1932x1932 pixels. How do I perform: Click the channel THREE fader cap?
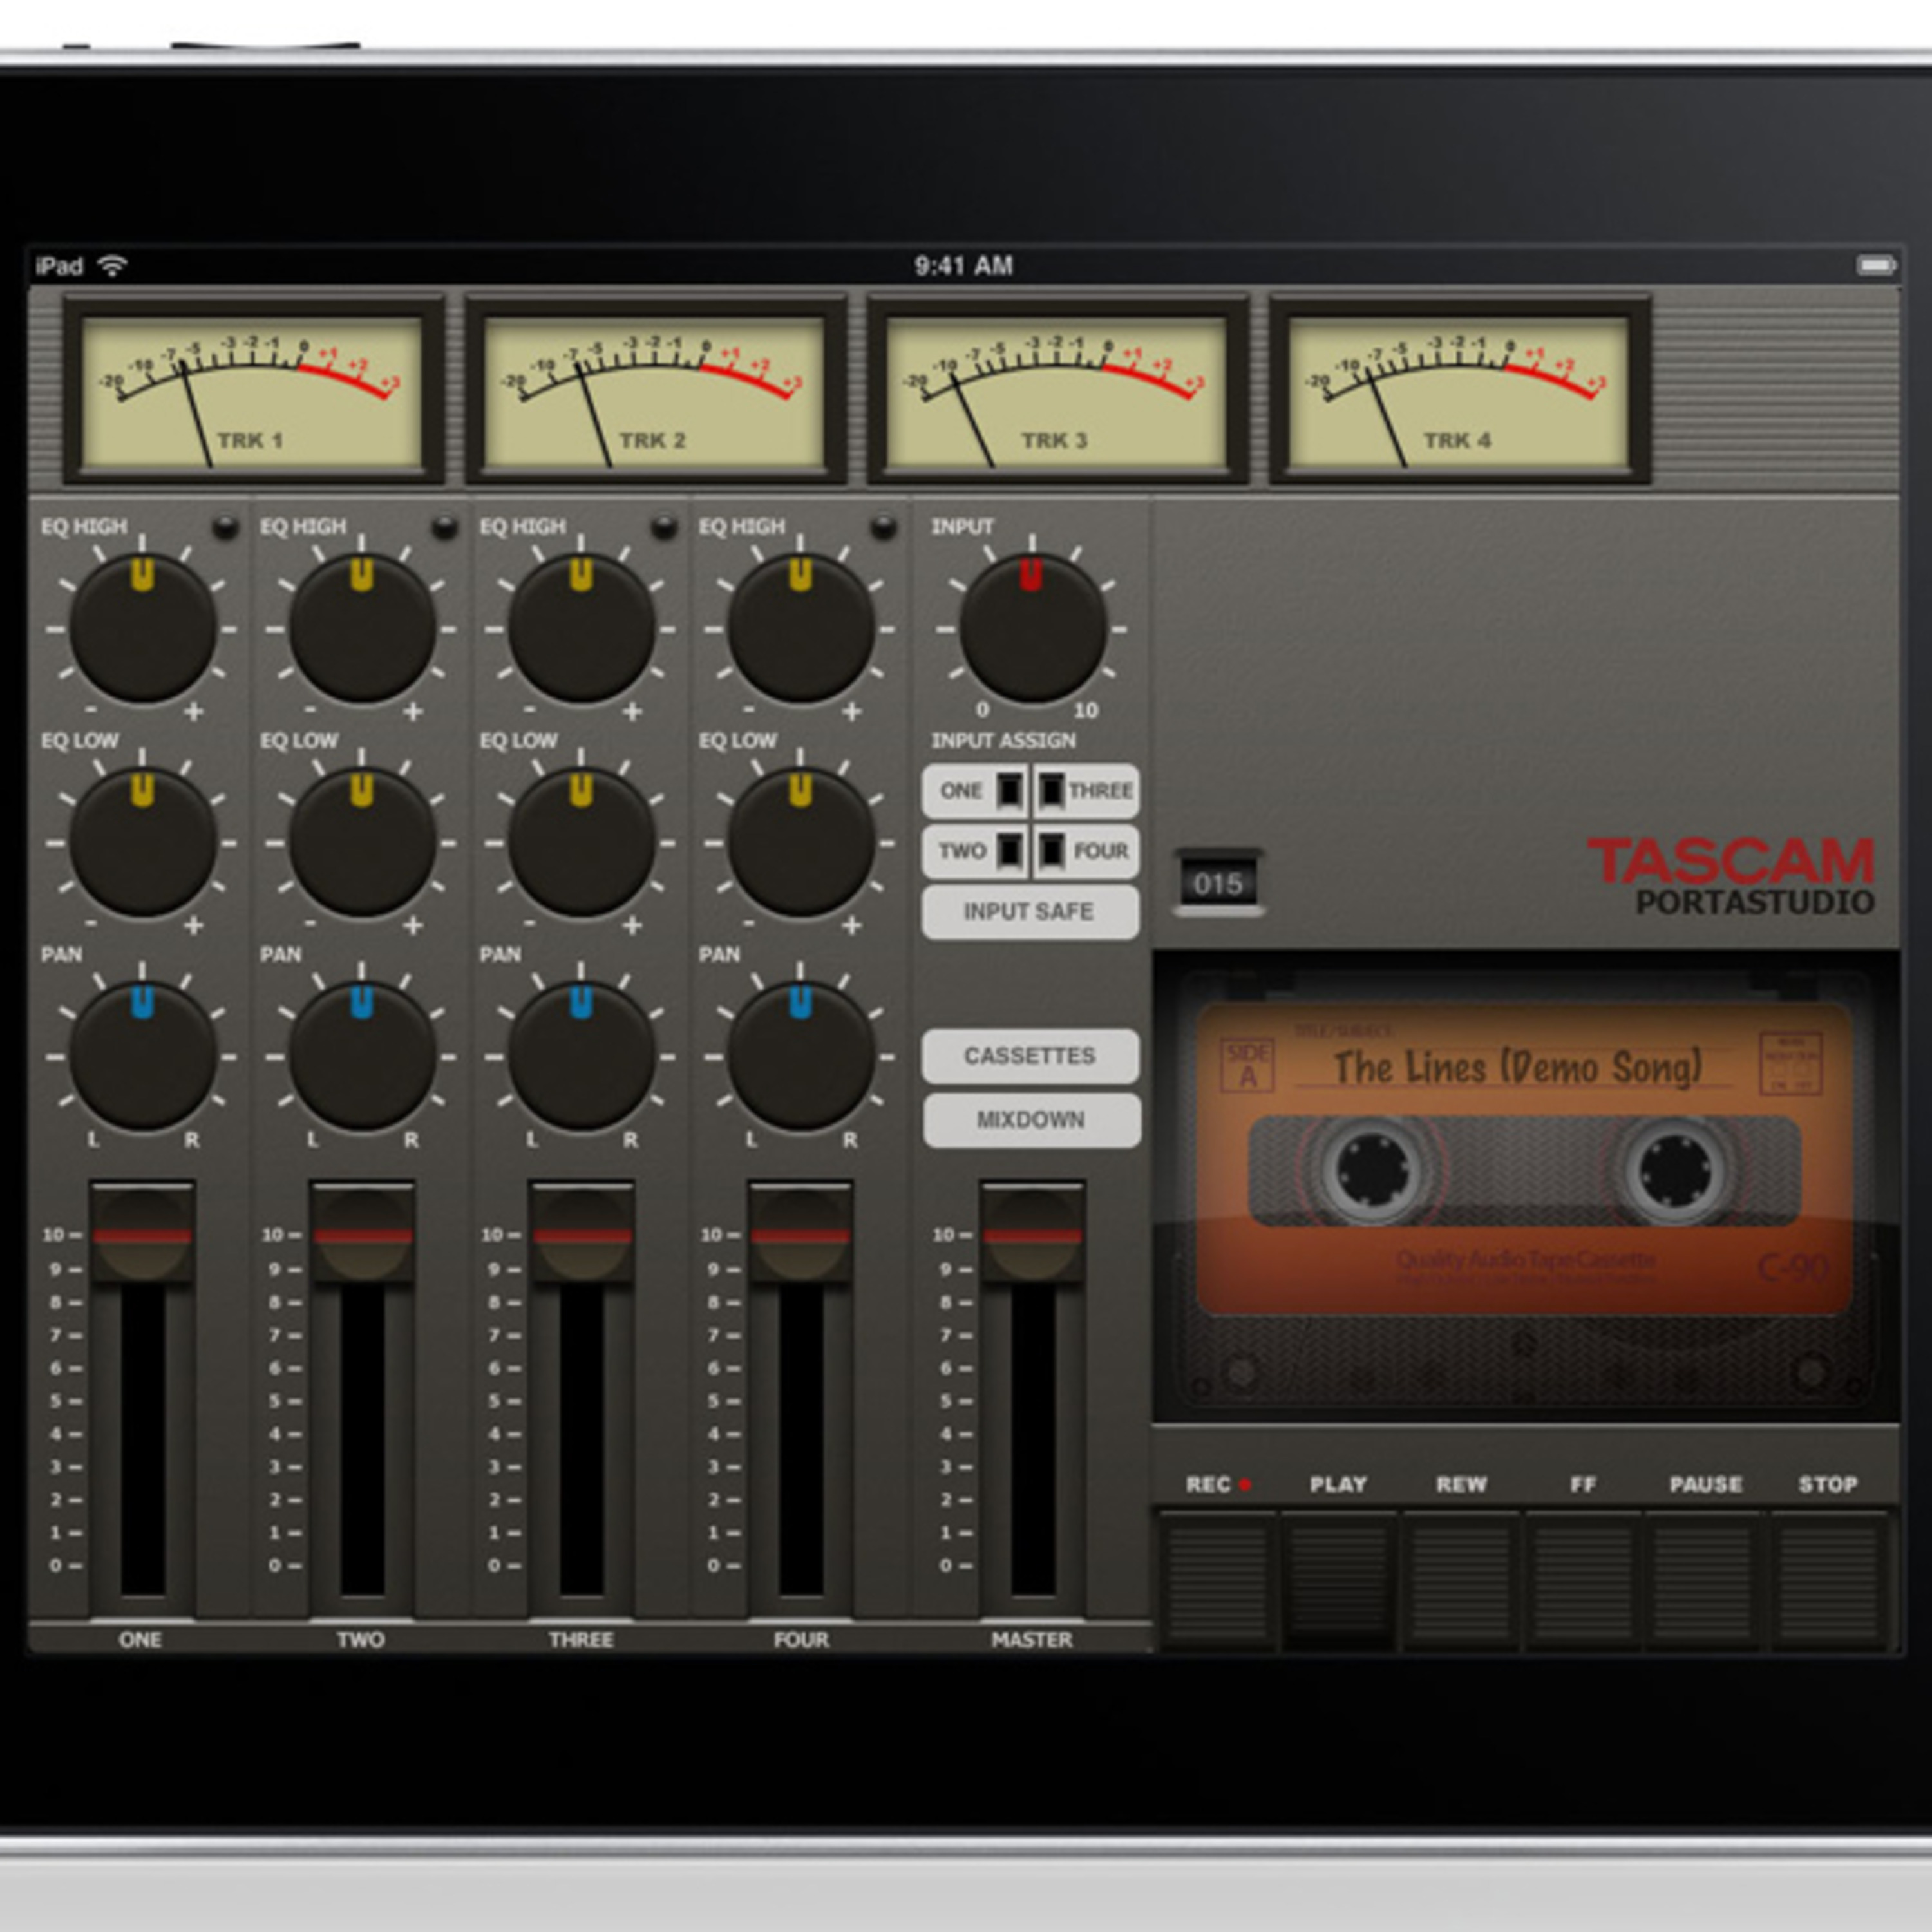pos(581,1234)
